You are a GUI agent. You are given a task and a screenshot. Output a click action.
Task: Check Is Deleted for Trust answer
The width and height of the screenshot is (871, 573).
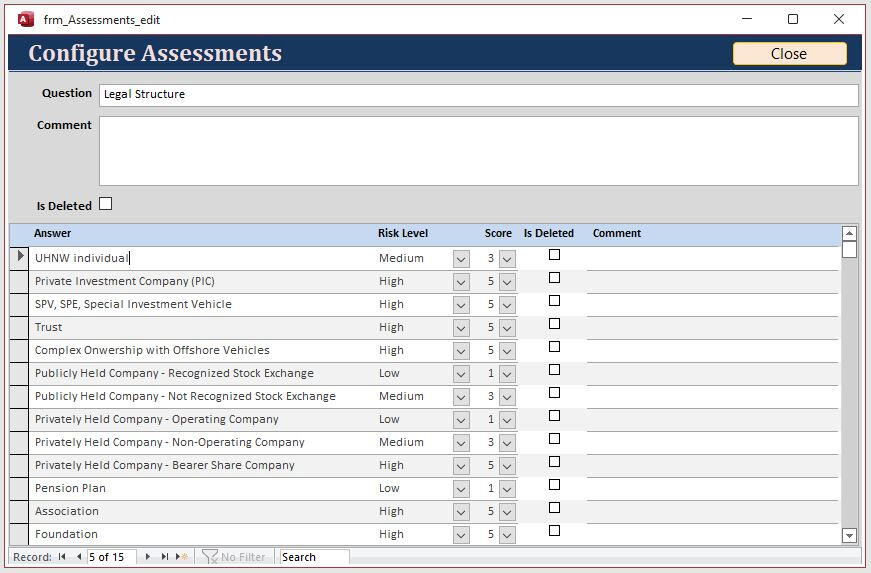point(554,324)
